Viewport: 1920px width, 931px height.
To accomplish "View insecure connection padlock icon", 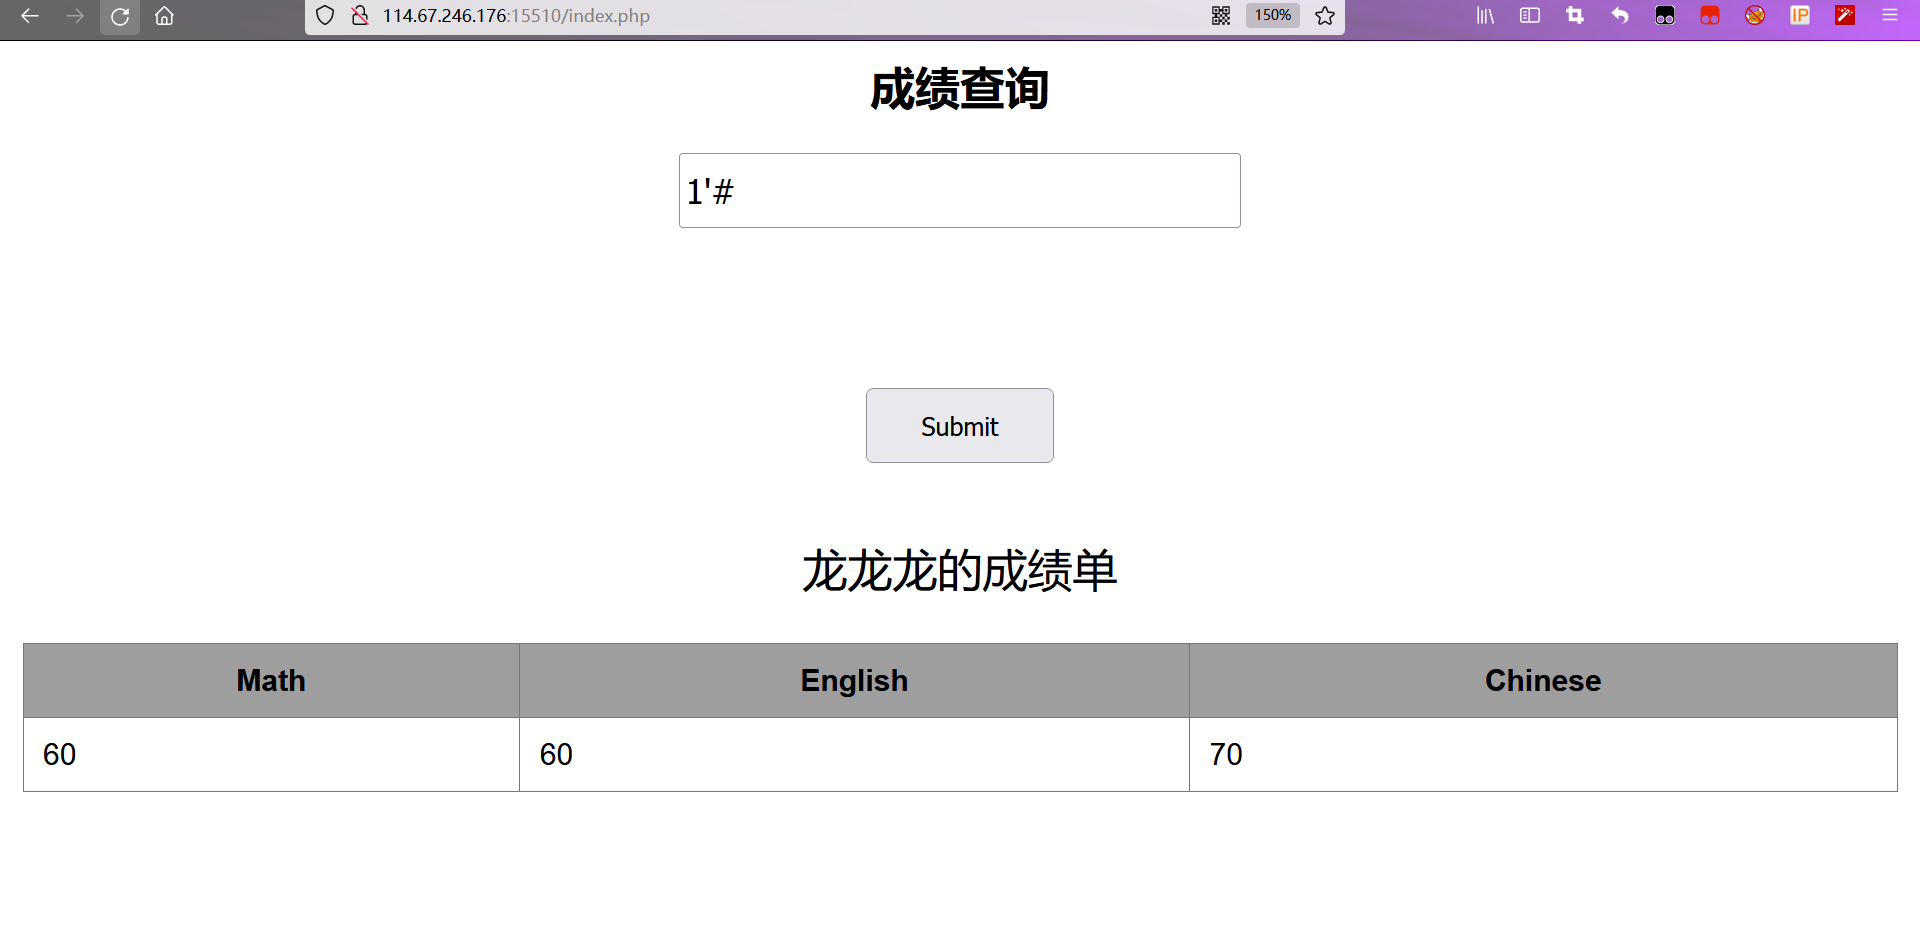I will pyautogui.click(x=360, y=16).
